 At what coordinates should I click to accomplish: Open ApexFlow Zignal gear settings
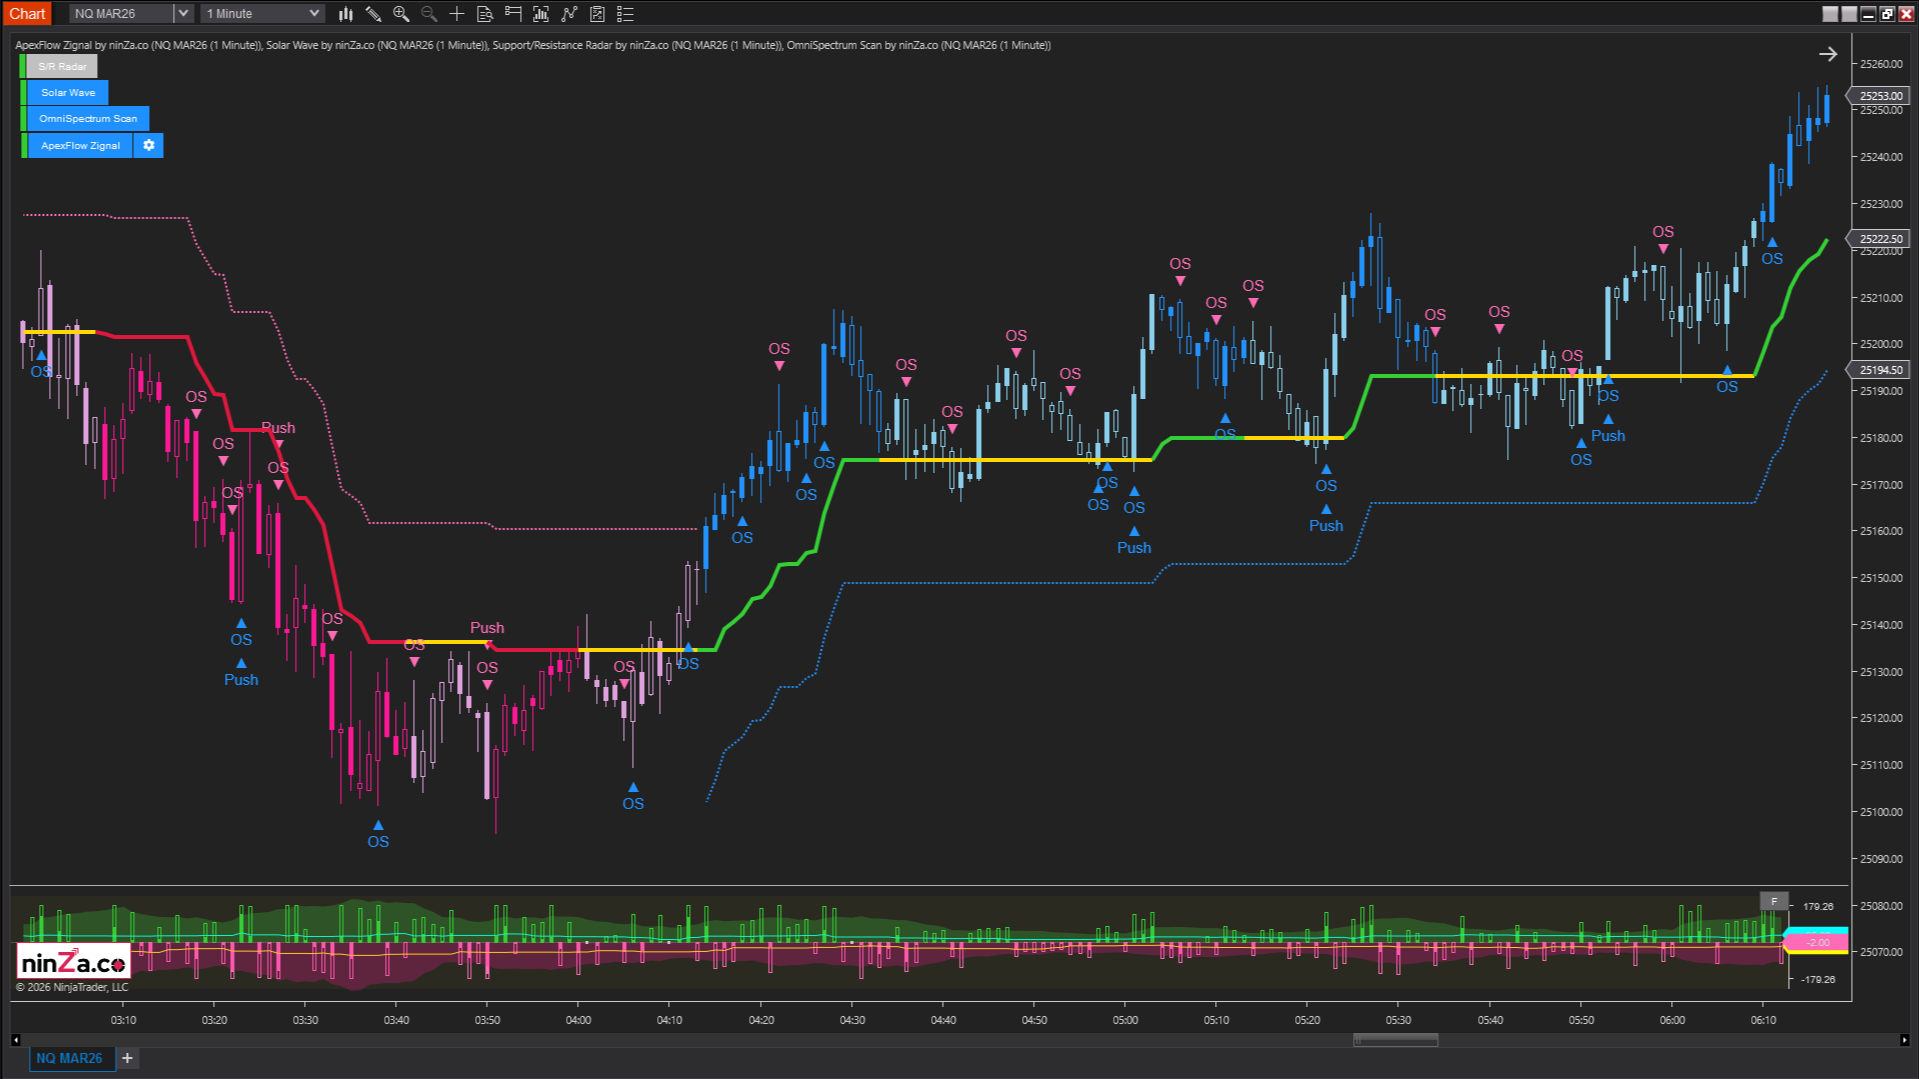149,145
